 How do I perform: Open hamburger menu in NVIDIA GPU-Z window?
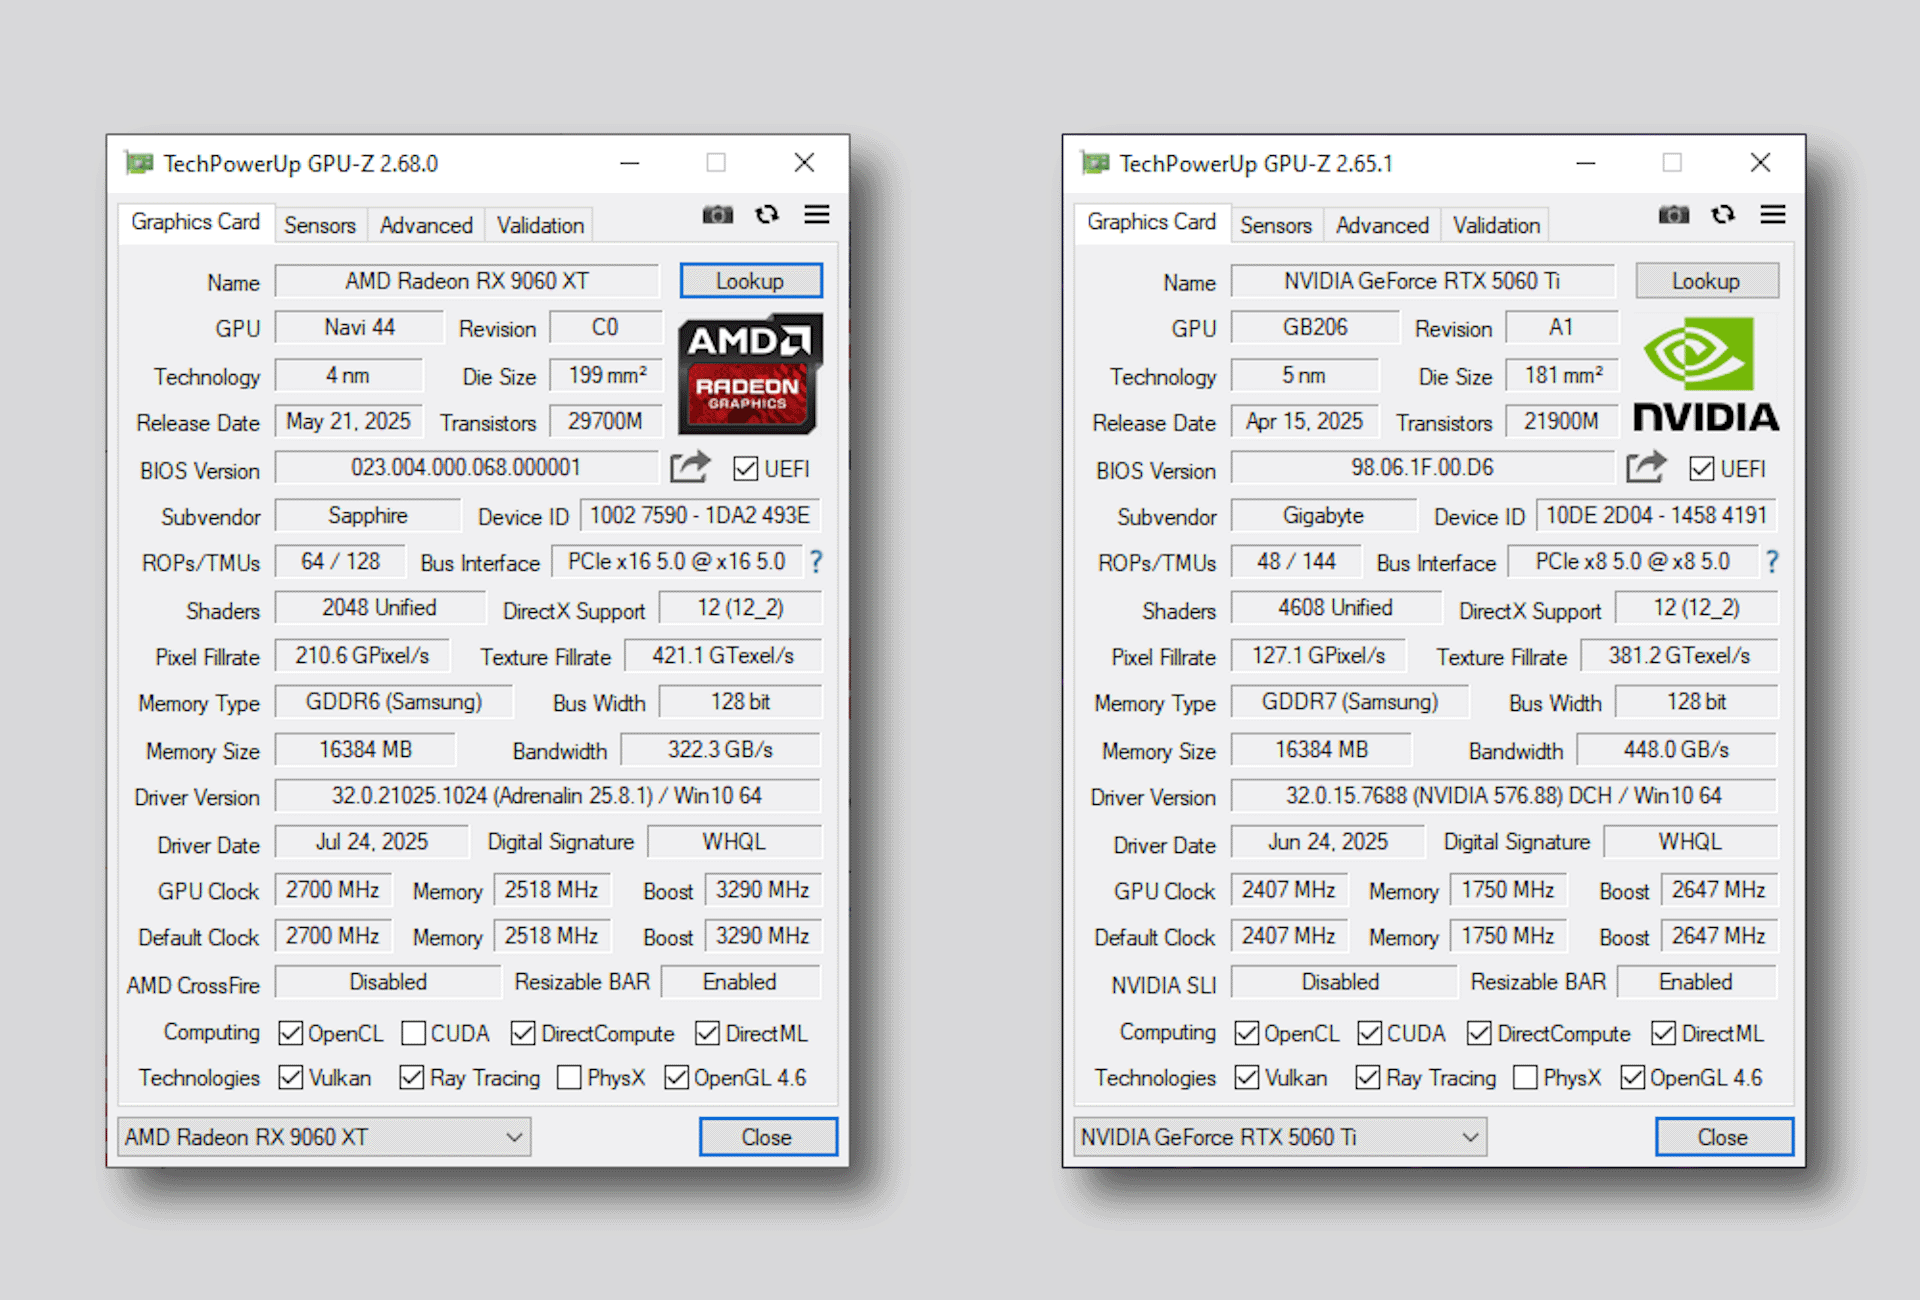coord(1773,215)
